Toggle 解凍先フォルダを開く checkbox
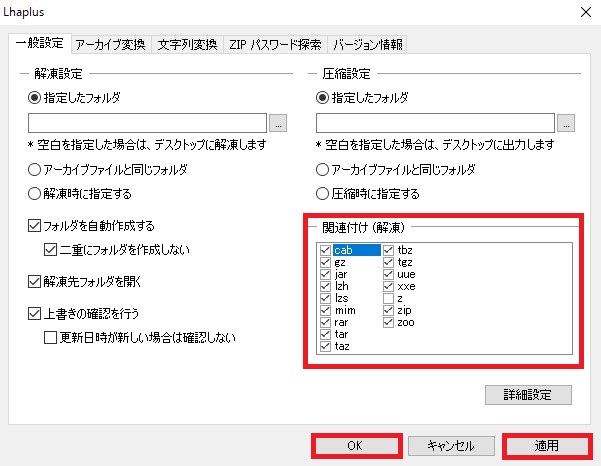The width and height of the screenshot is (601, 466). pyautogui.click(x=34, y=281)
